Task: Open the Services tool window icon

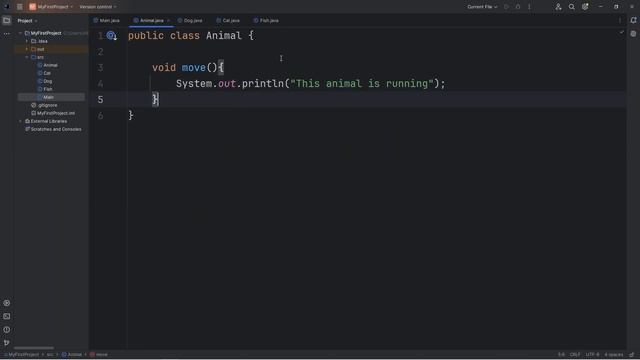Action: click(x=7, y=303)
